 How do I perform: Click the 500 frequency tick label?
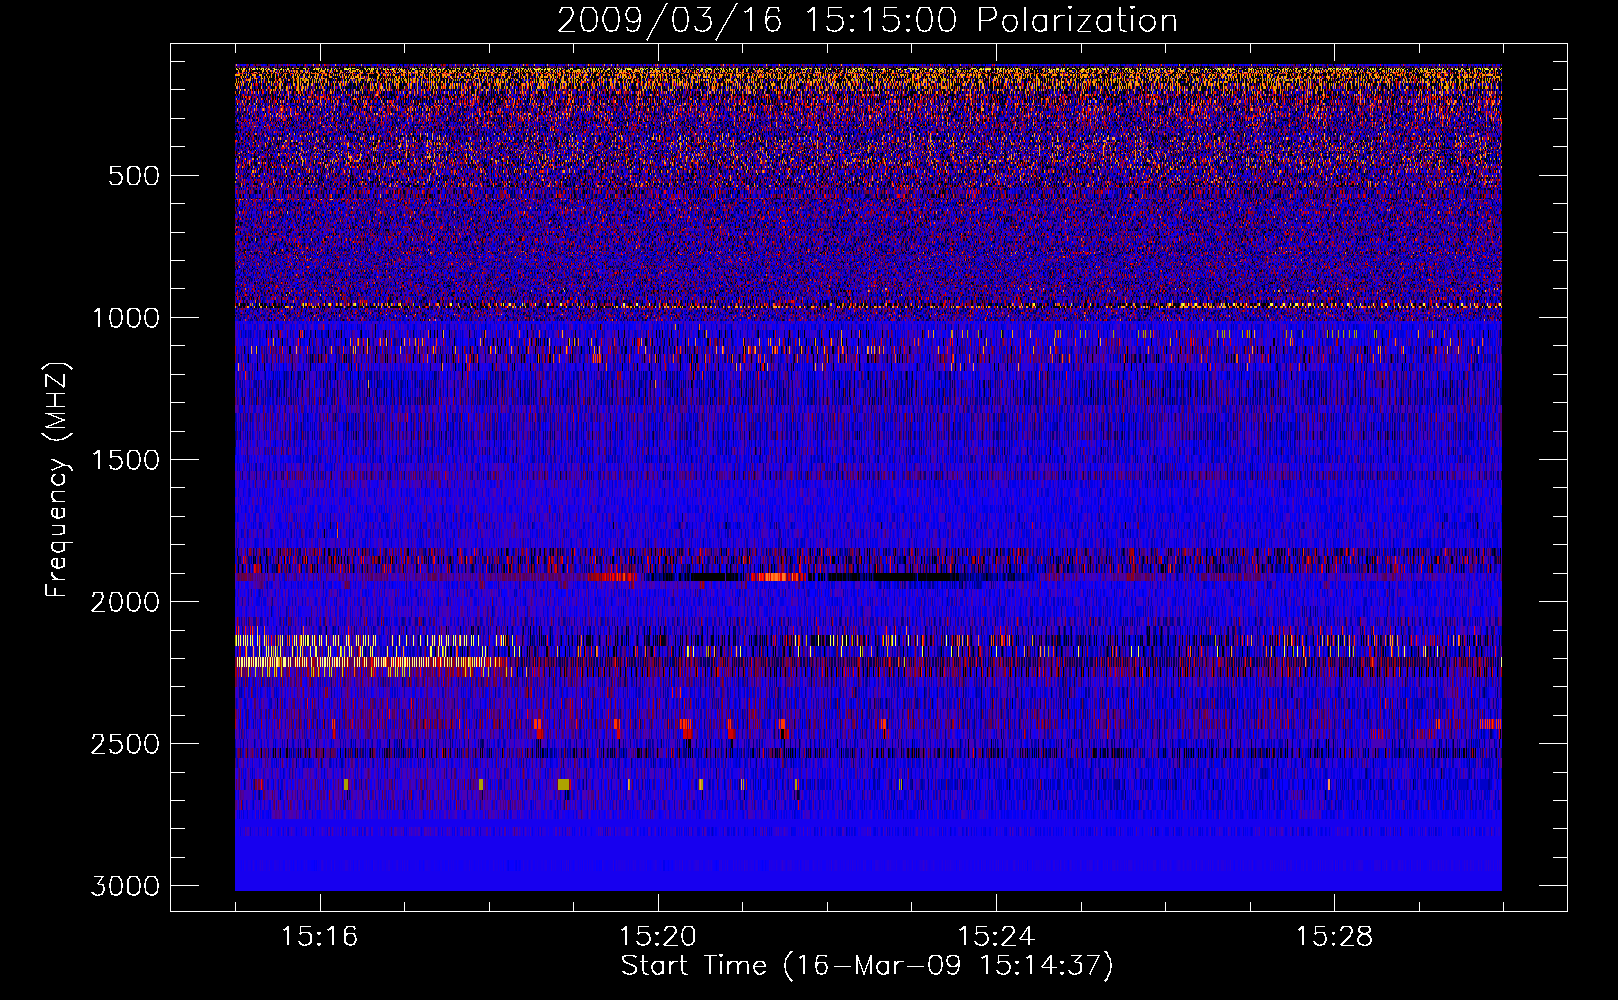134,176
